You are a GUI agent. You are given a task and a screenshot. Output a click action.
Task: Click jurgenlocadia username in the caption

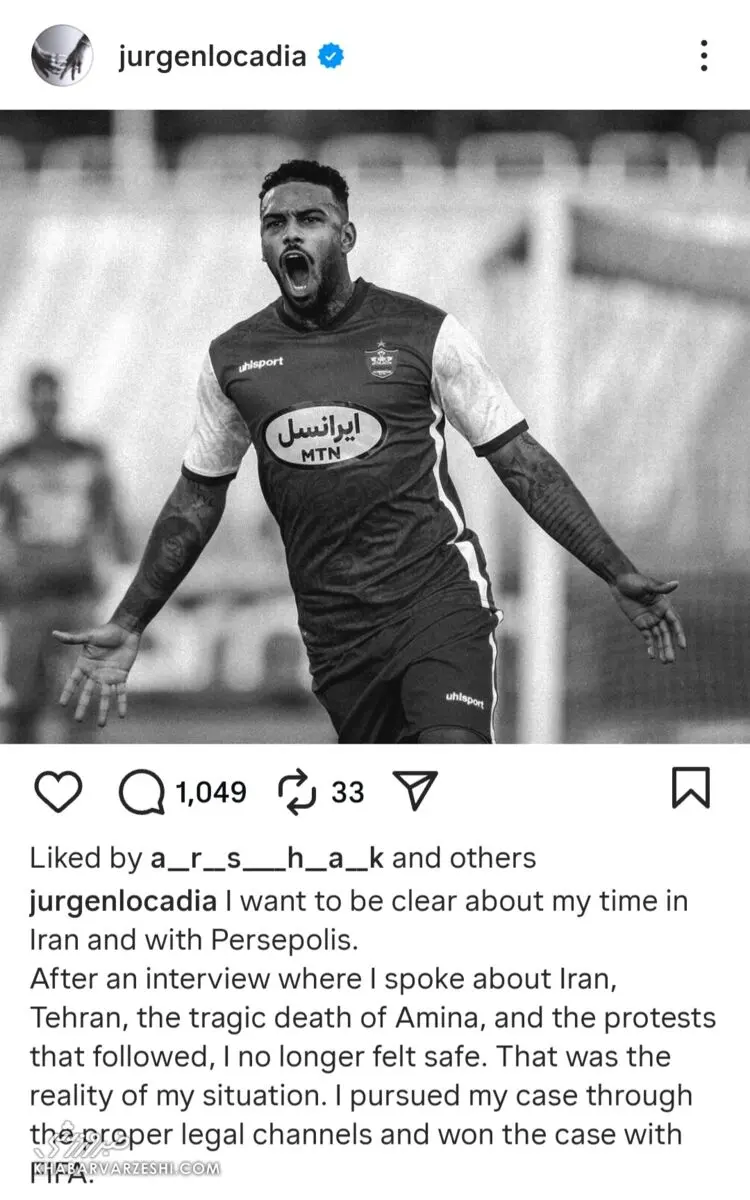coord(122,901)
